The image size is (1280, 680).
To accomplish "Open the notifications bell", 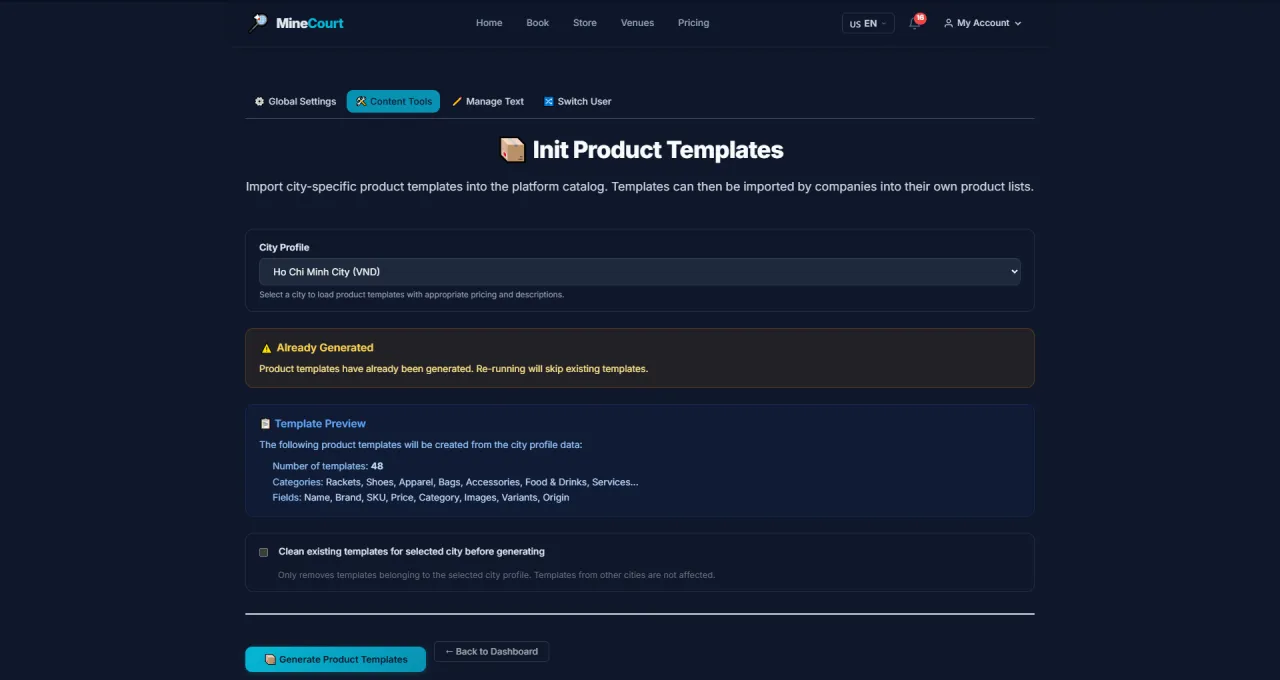I will (915, 23).
